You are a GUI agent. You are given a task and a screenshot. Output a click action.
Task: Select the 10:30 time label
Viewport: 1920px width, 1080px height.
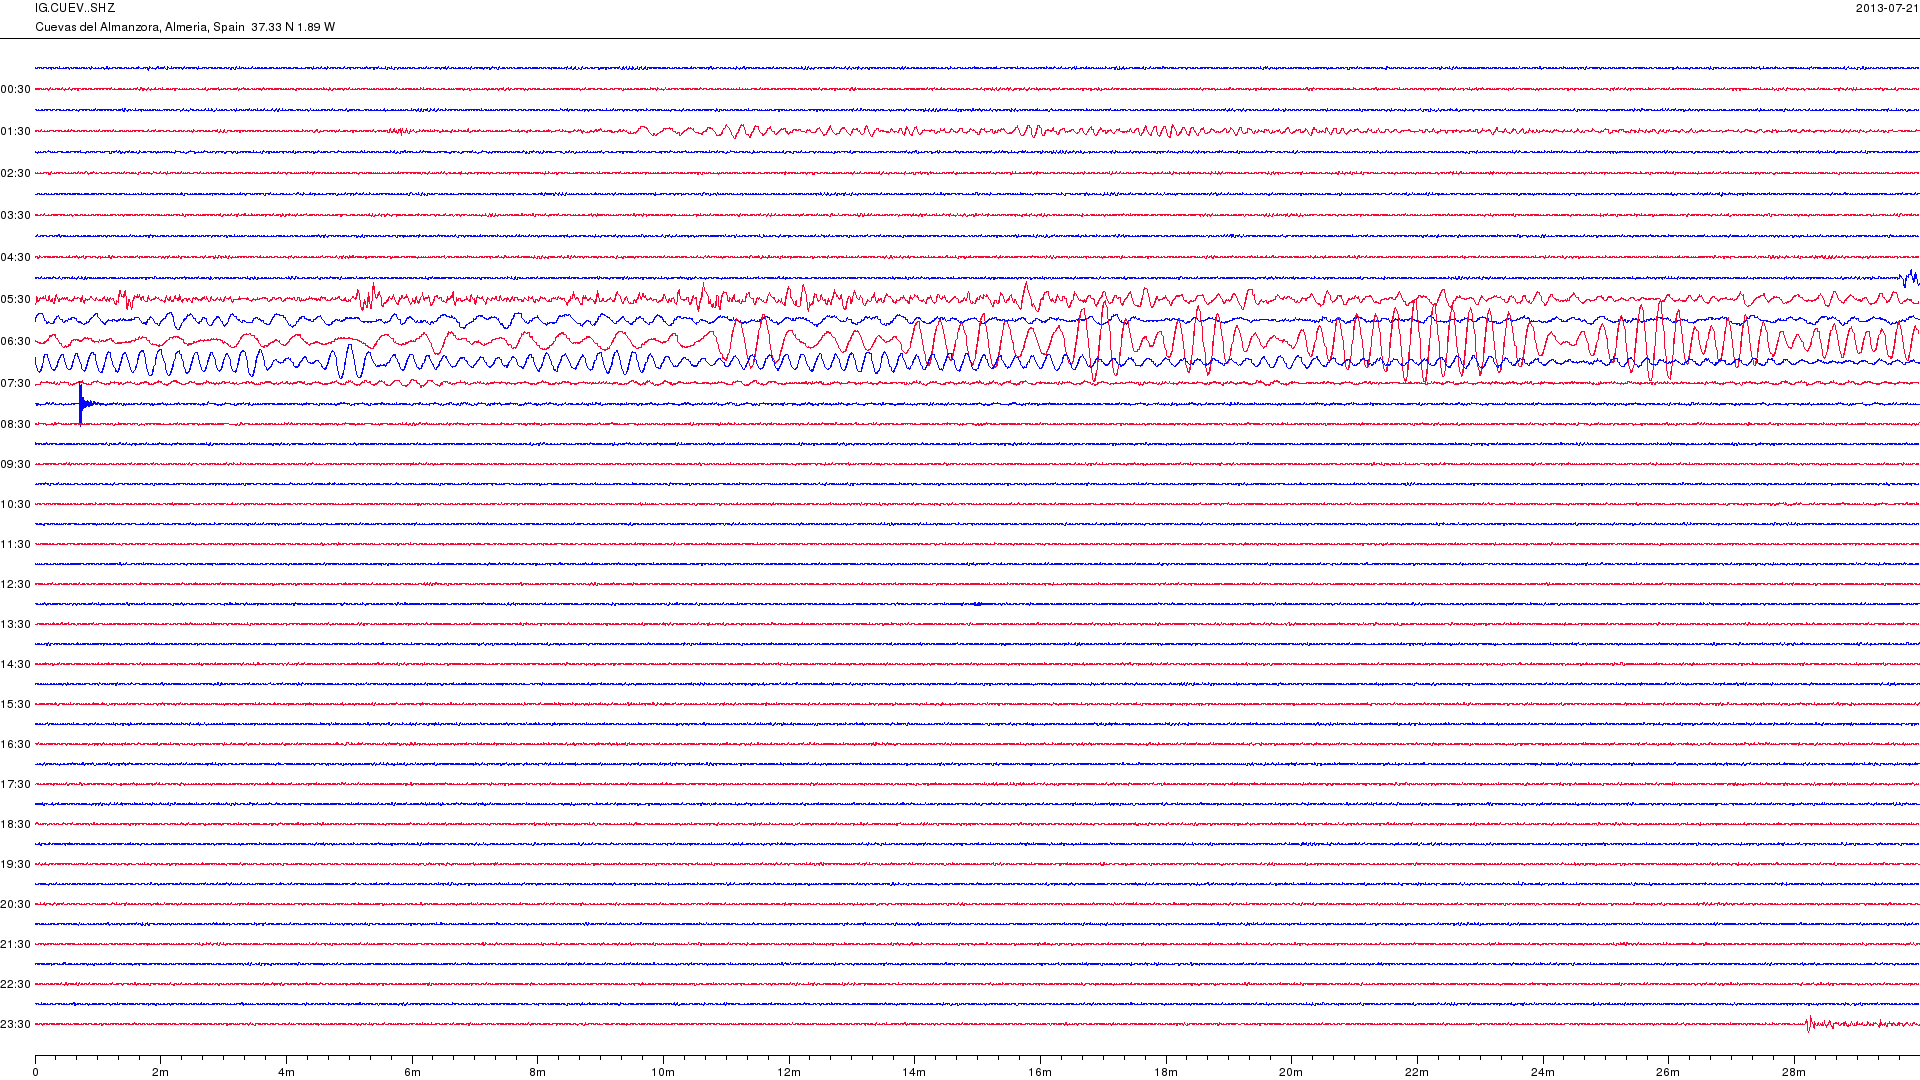coord(16,504)
